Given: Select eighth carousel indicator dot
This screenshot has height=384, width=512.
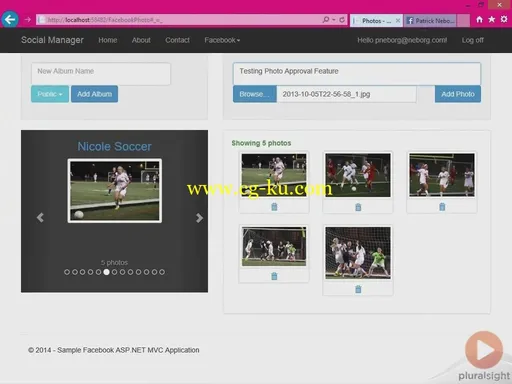Looking at the screenshot, I should click(x=122, y=272).
